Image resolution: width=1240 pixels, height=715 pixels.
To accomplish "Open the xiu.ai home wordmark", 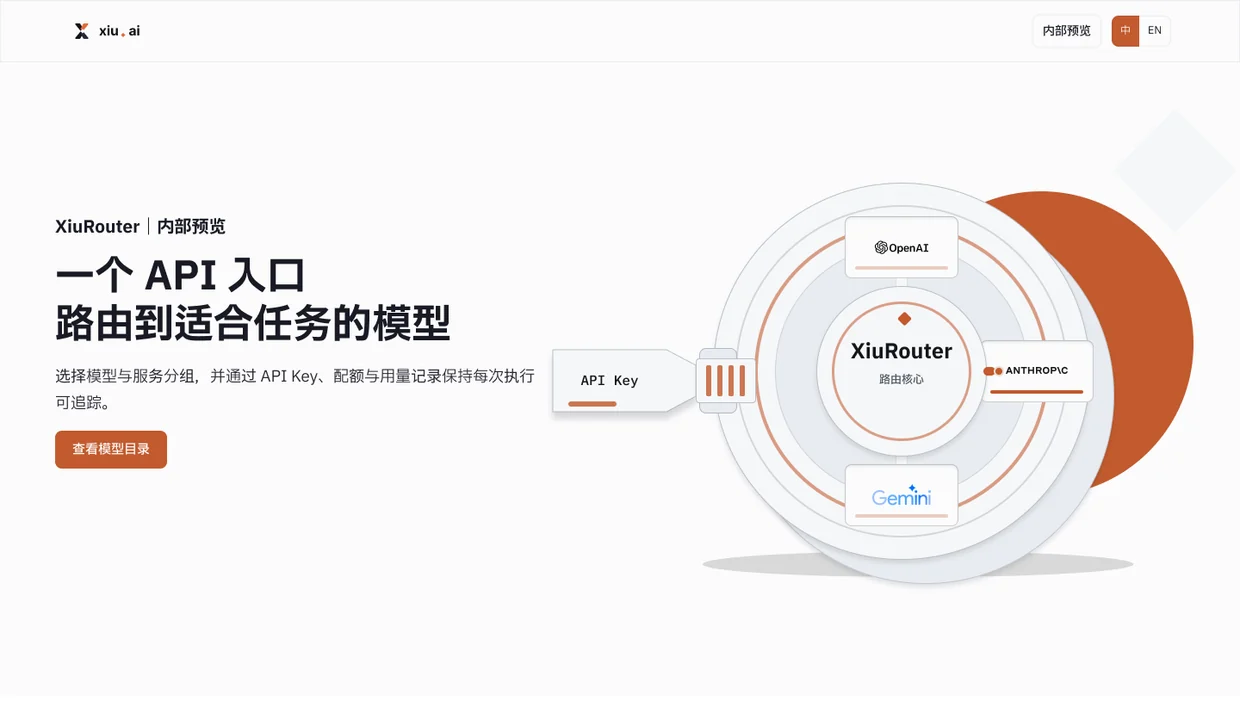I will (119, 31).
